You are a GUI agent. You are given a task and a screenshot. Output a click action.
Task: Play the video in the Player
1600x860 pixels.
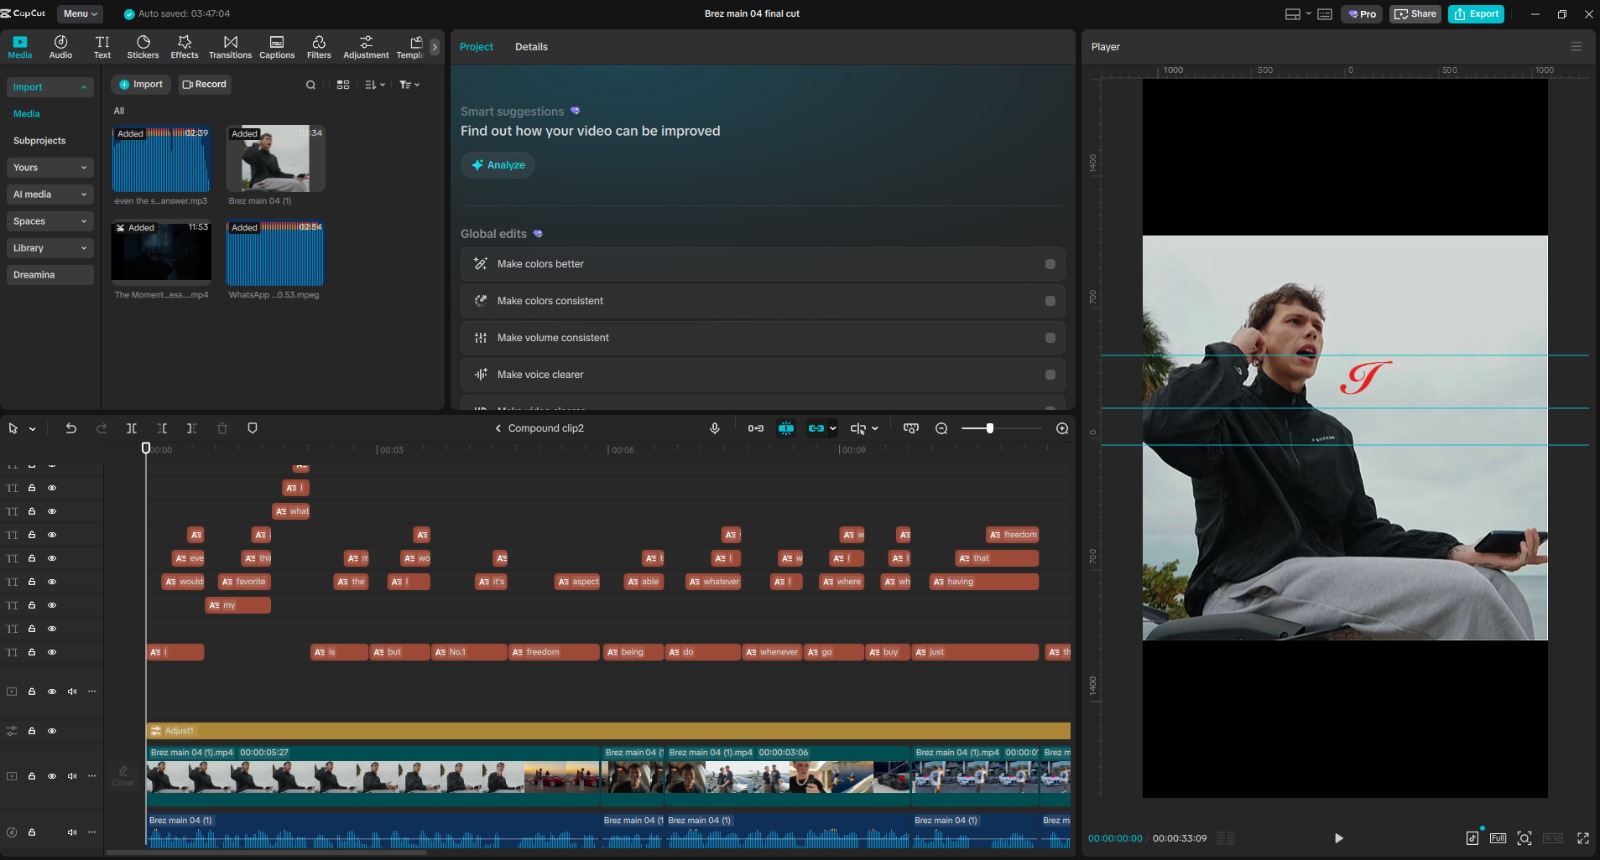pyautogui.click(x=1338, y=838)
